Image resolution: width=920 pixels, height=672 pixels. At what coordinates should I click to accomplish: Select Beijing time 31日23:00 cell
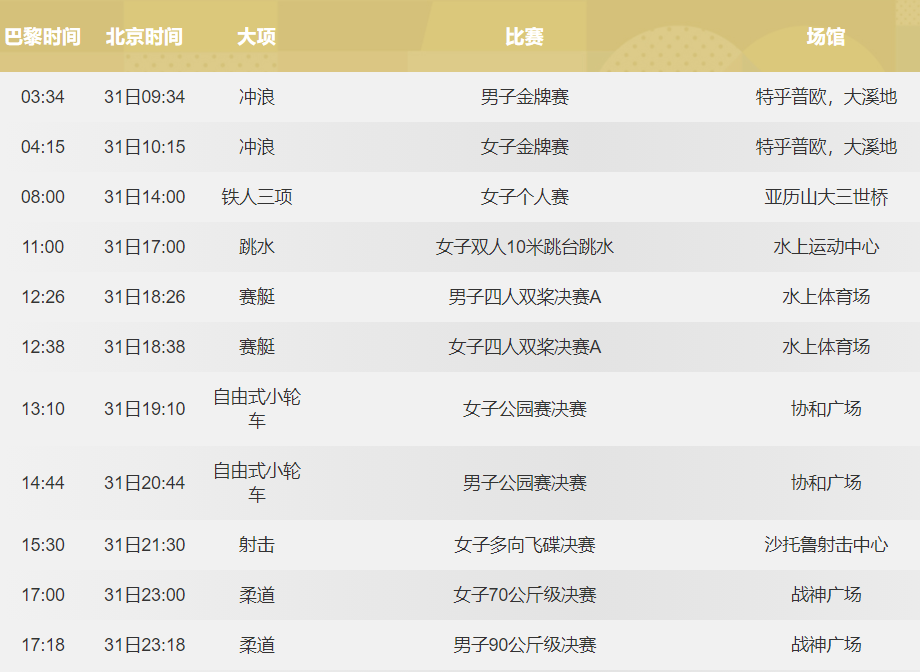[144, 595]
